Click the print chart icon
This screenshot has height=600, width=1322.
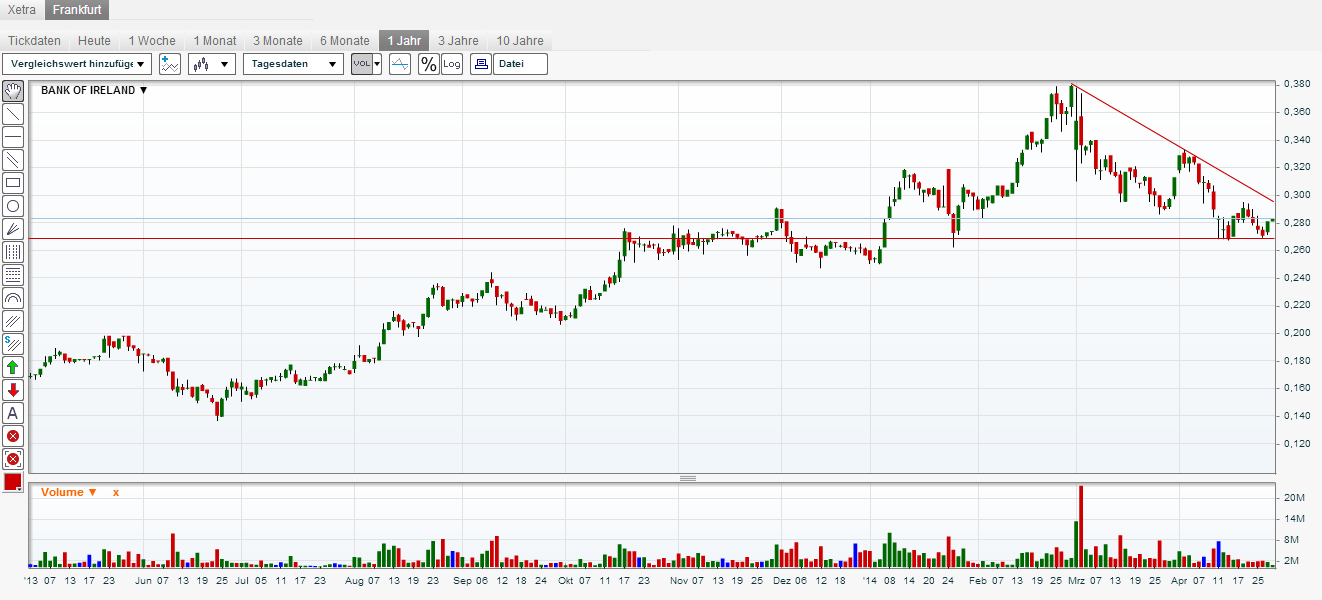coord(481,64)
